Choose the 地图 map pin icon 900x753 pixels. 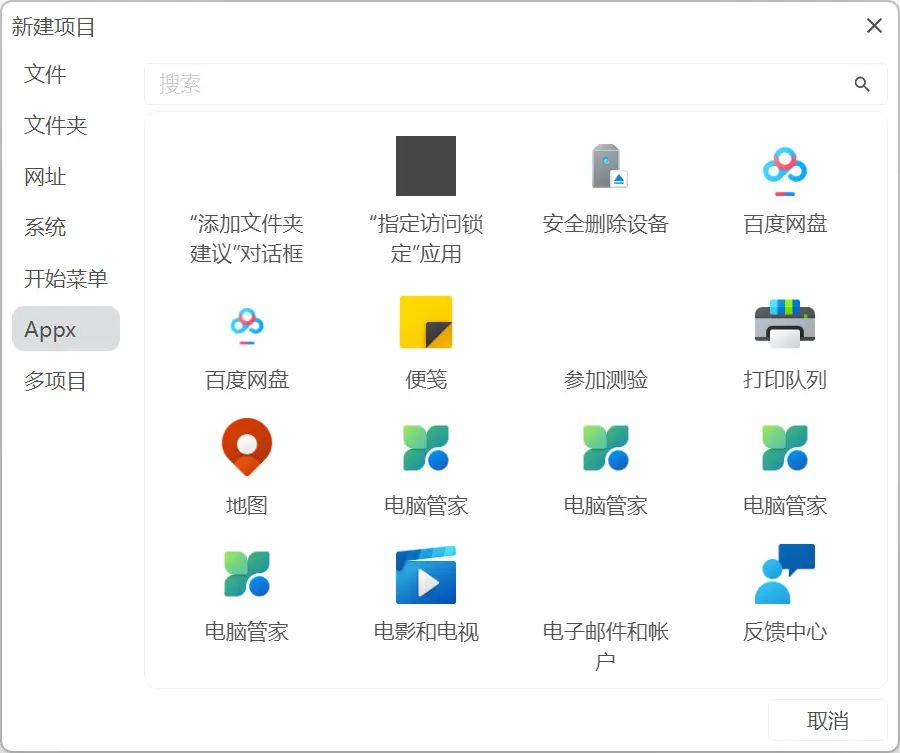[247, 447]
